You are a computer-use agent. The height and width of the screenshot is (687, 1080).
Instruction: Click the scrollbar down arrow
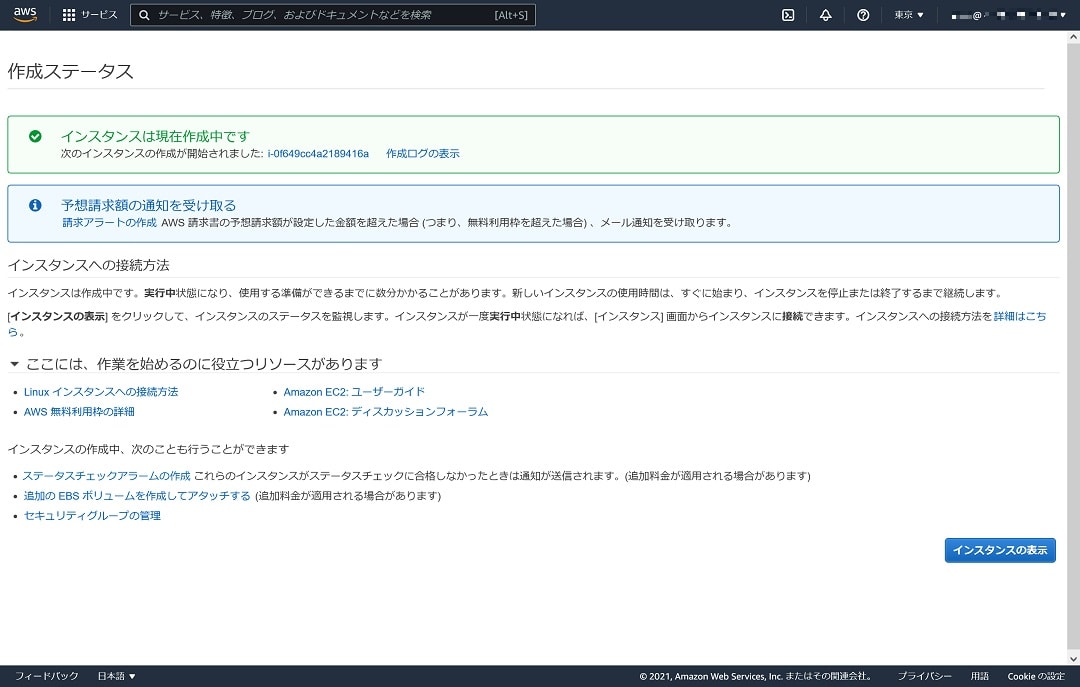coord(1074,659)
